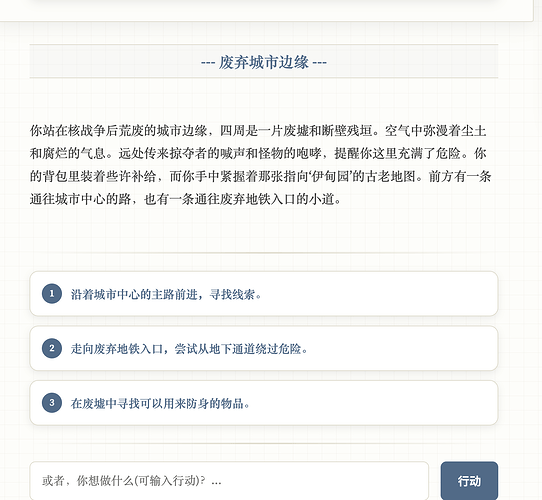Screen dimensions: 542x500
Task: Focus the custom action input field
Action: 229,481
